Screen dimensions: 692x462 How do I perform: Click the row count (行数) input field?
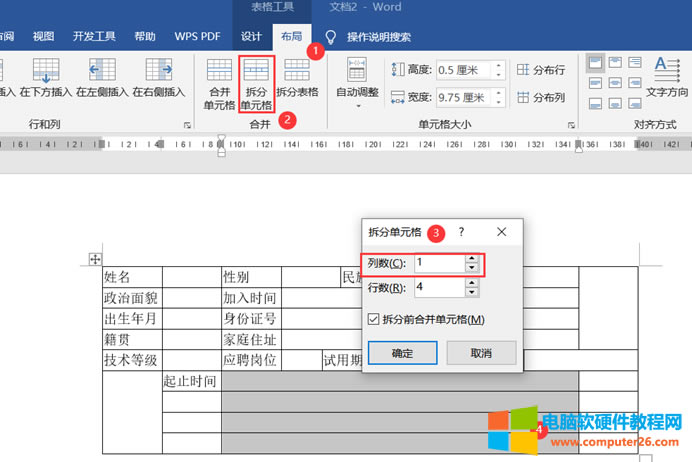click(438, 288)
